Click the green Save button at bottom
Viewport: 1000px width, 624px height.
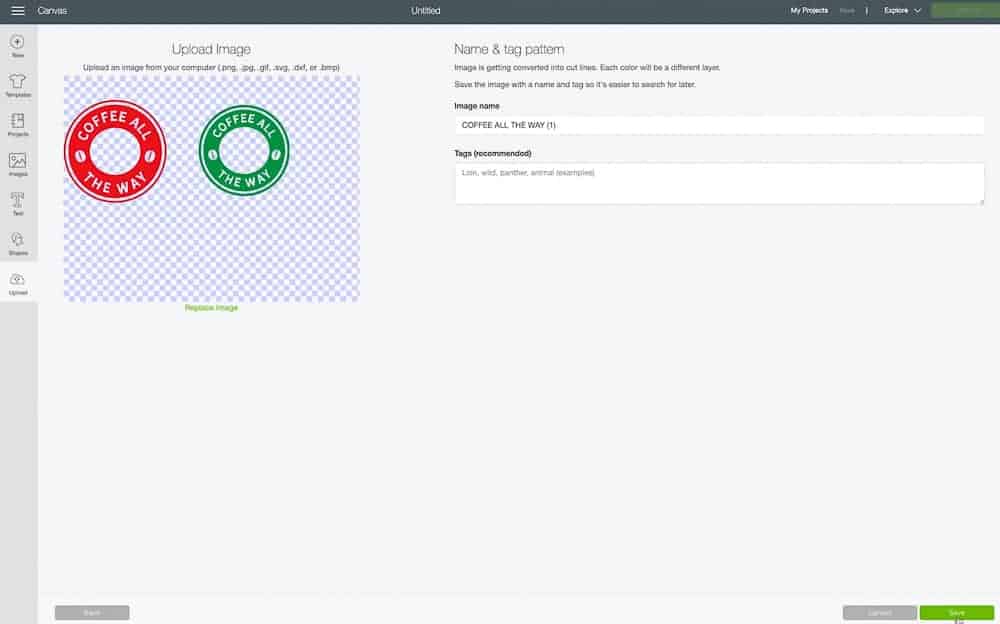click(x=957, y=613)
